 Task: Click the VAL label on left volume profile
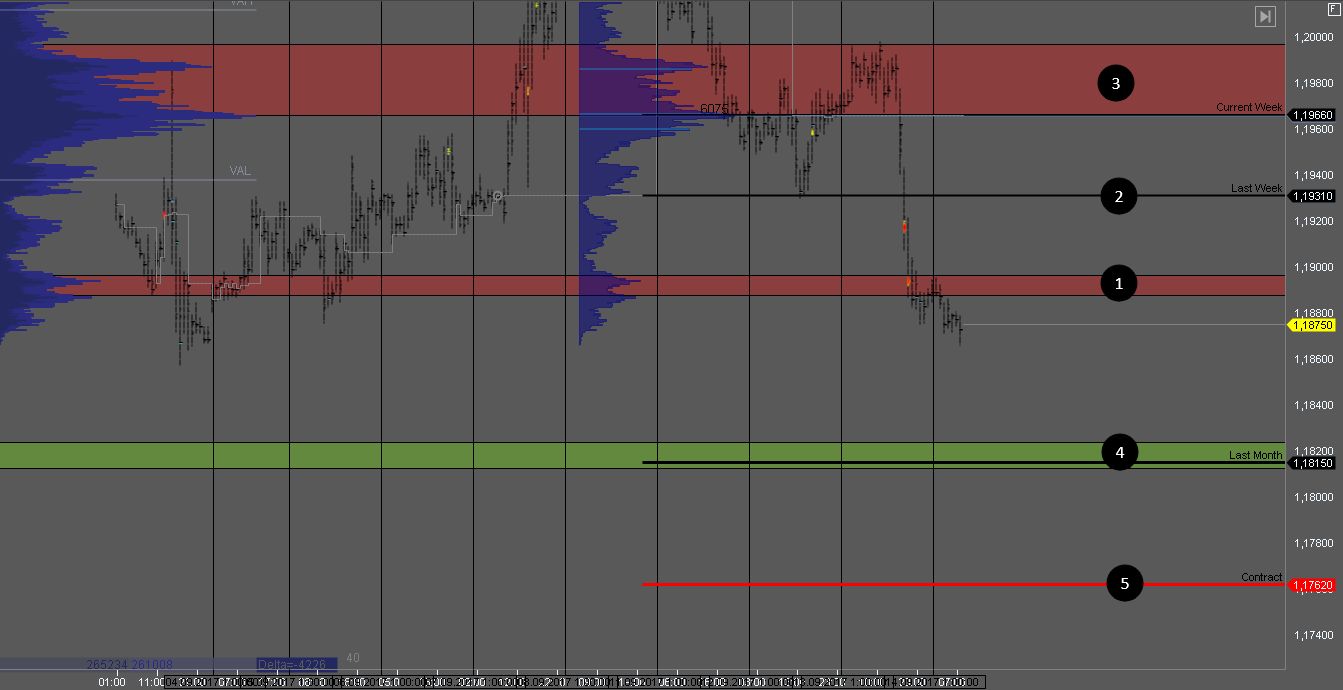point(240,171)
